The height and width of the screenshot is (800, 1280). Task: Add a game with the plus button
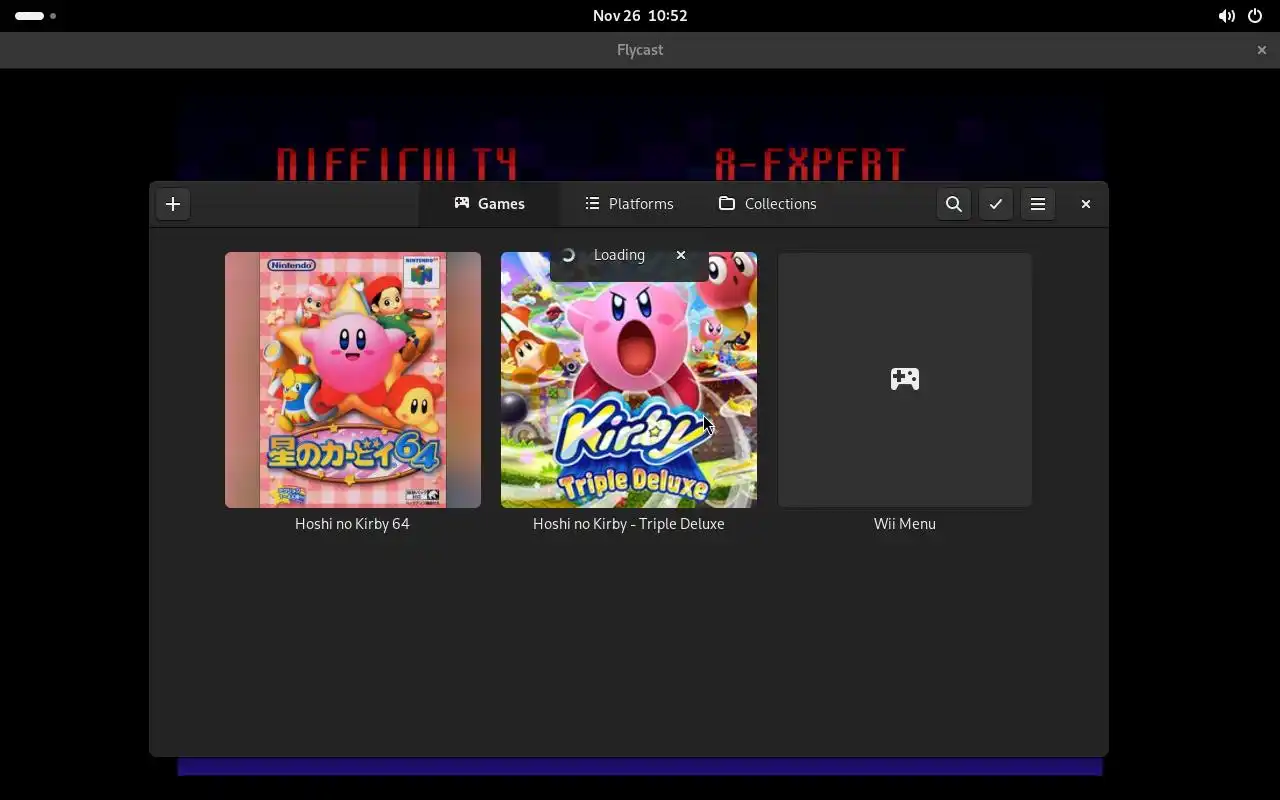pyautogui.click(x=173, y=204)
